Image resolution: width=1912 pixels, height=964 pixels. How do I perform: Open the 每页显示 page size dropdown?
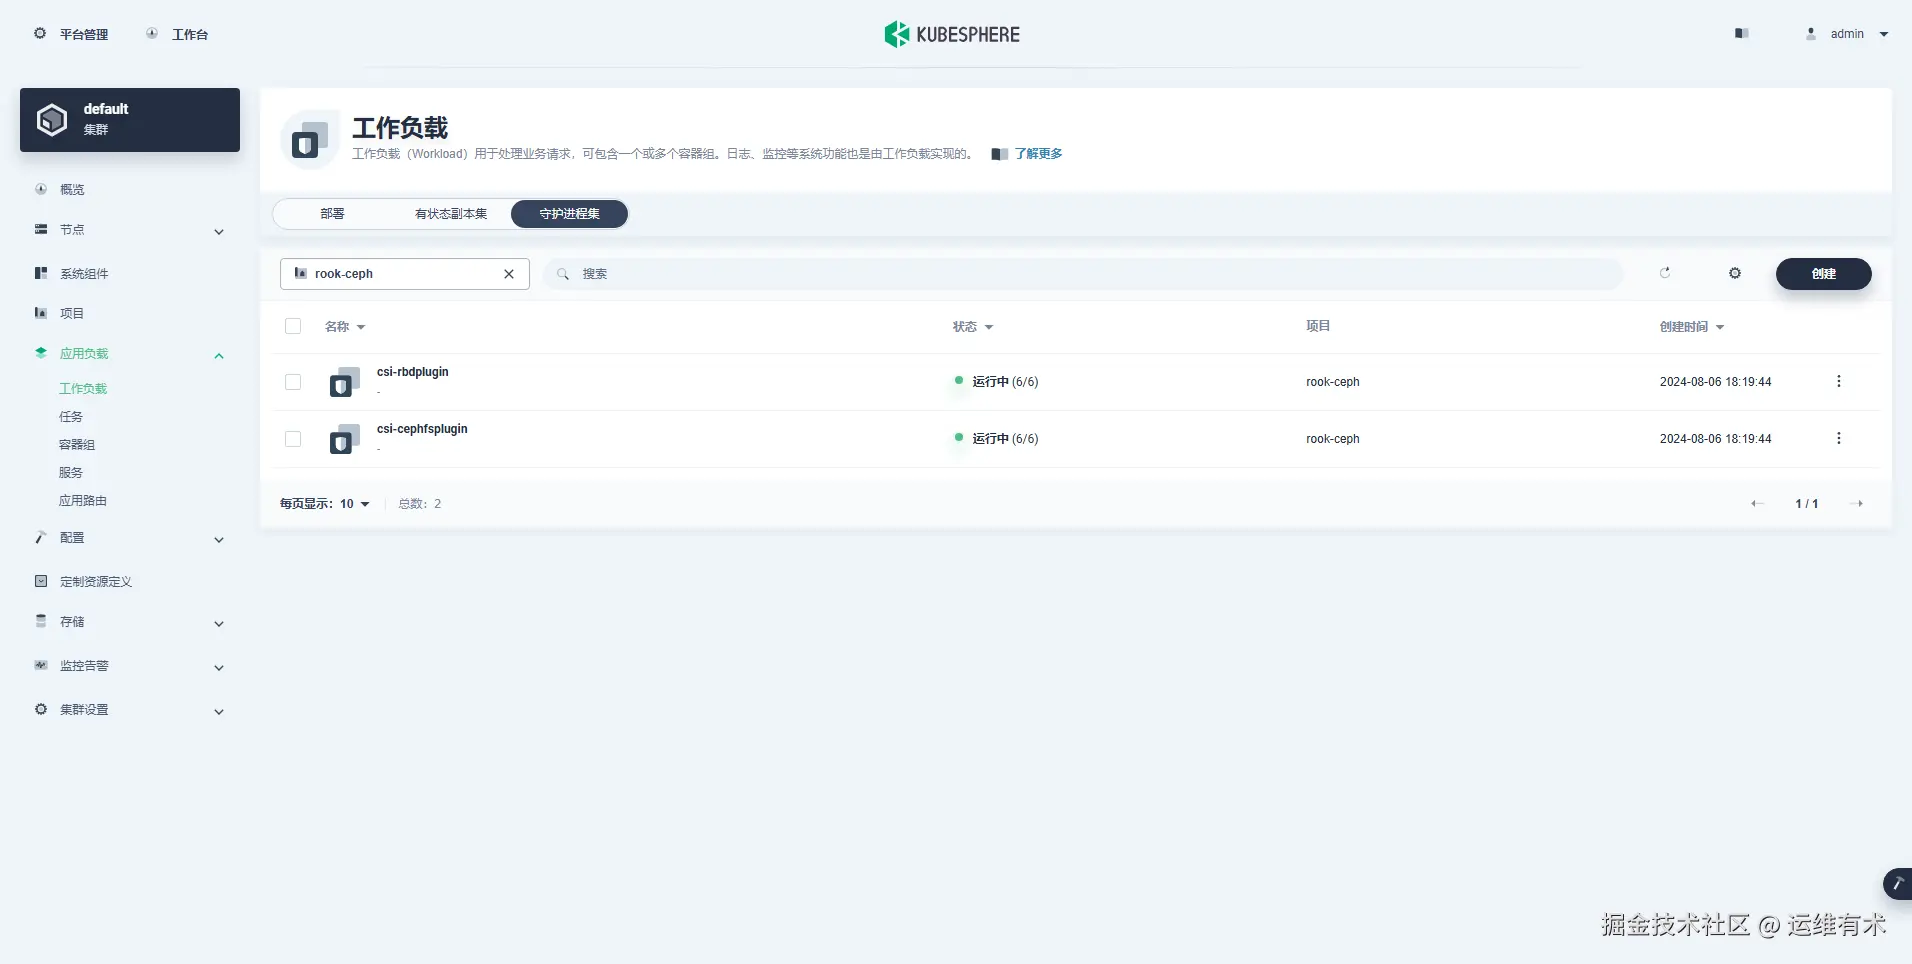[325, 504]
